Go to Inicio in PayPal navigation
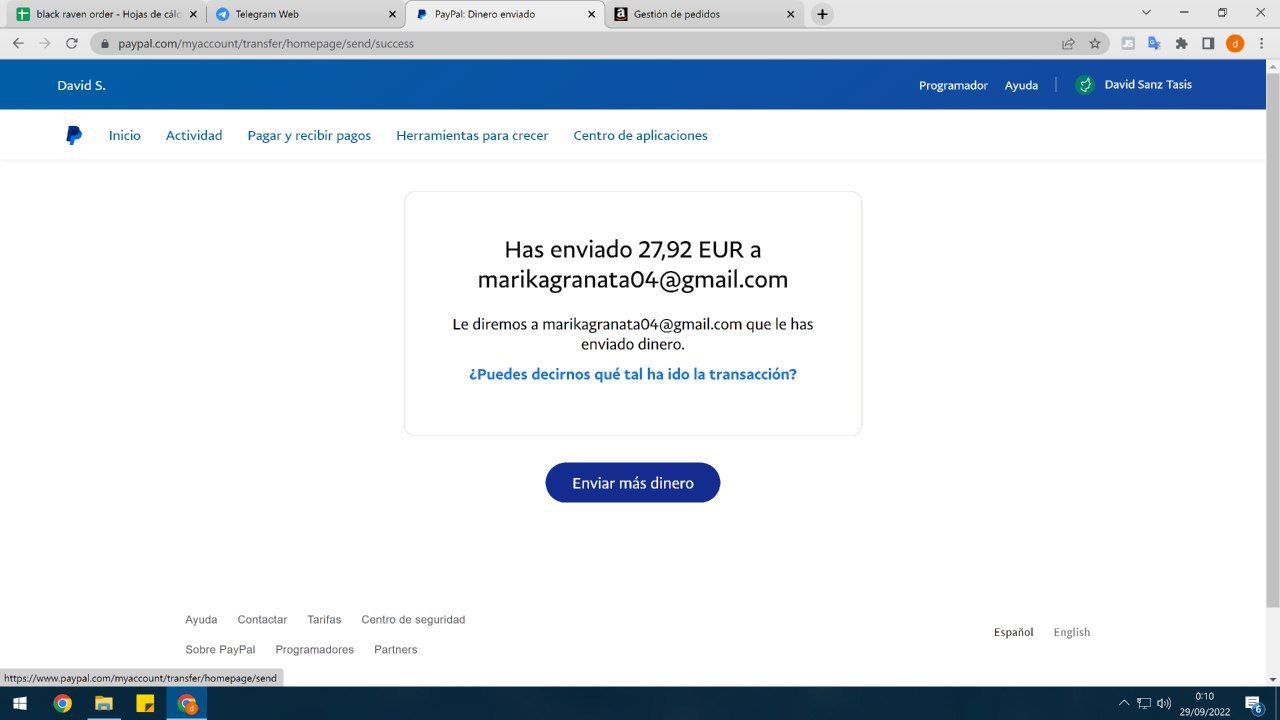 (x=125, y=135)
